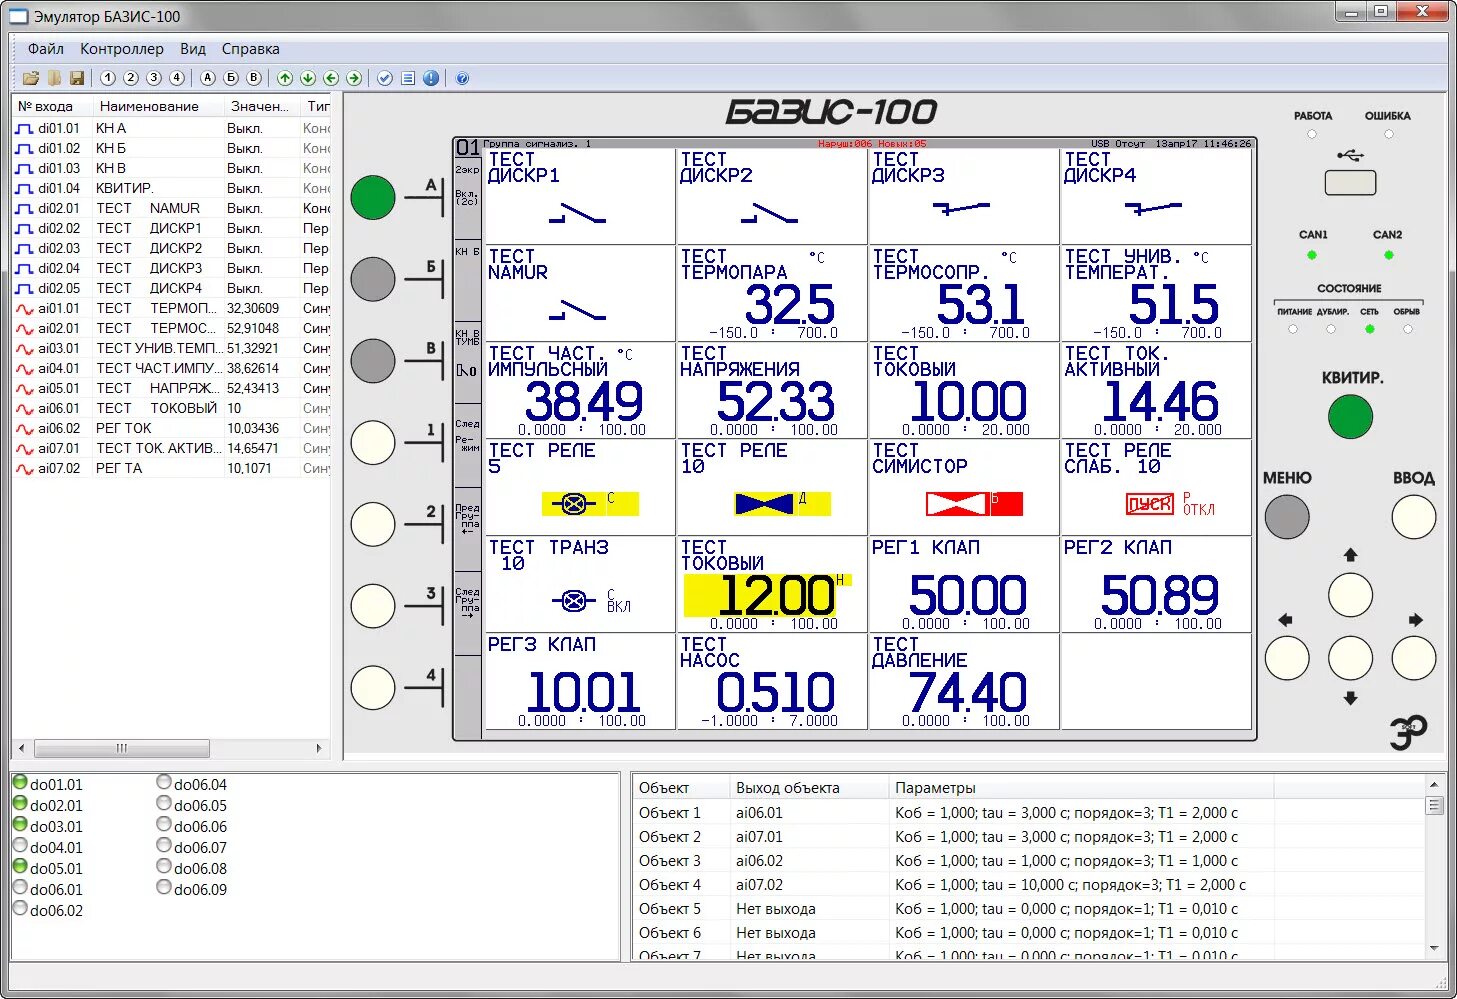Click the input list scroll right arrow
The image size is (1457, 999).
319,748
